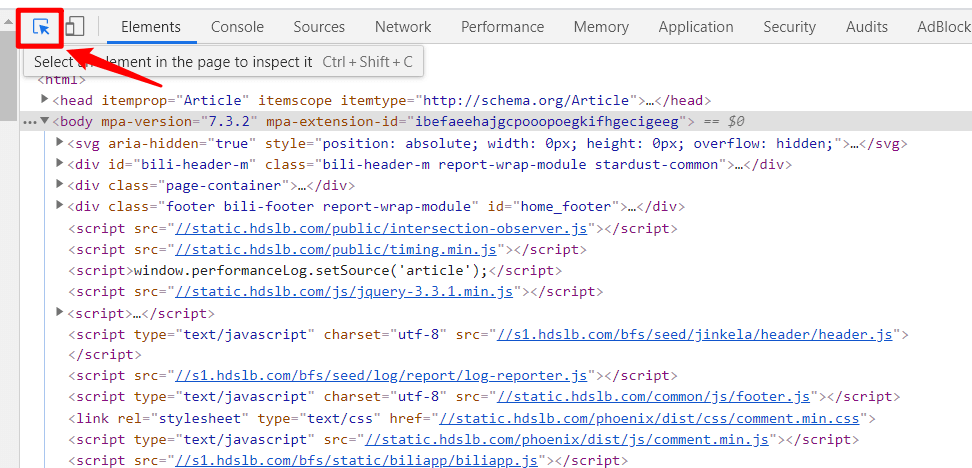This screenshot has height=468, width=972.
Task: Open the Elements tab
Action: coord(151,27)
